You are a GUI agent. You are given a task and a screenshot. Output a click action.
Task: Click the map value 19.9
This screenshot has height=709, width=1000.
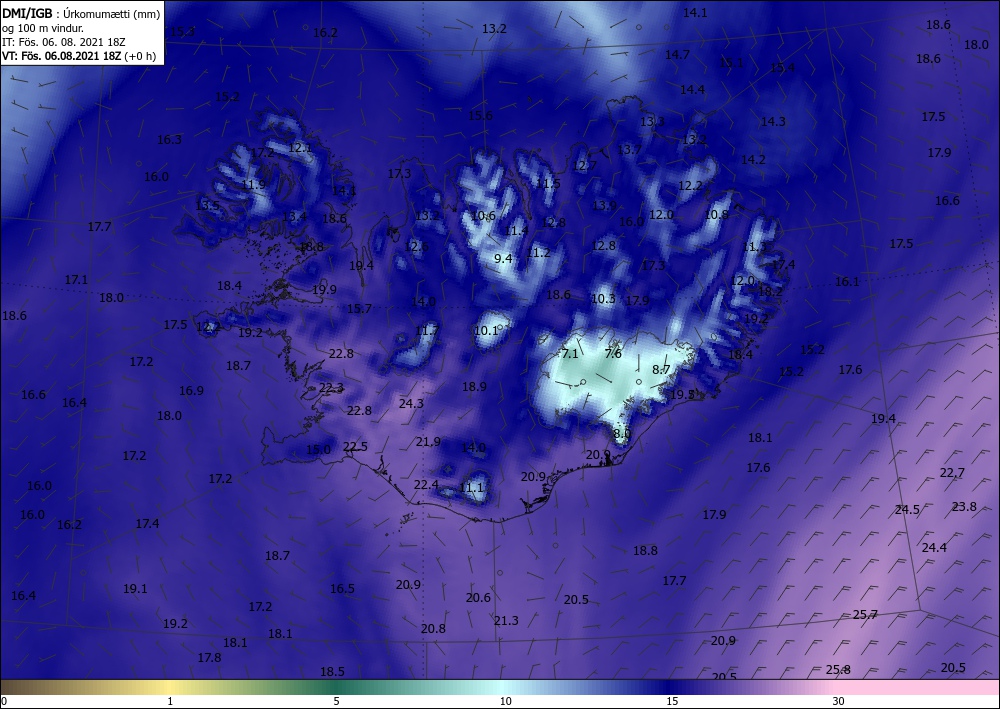click(x=324, y=289)
